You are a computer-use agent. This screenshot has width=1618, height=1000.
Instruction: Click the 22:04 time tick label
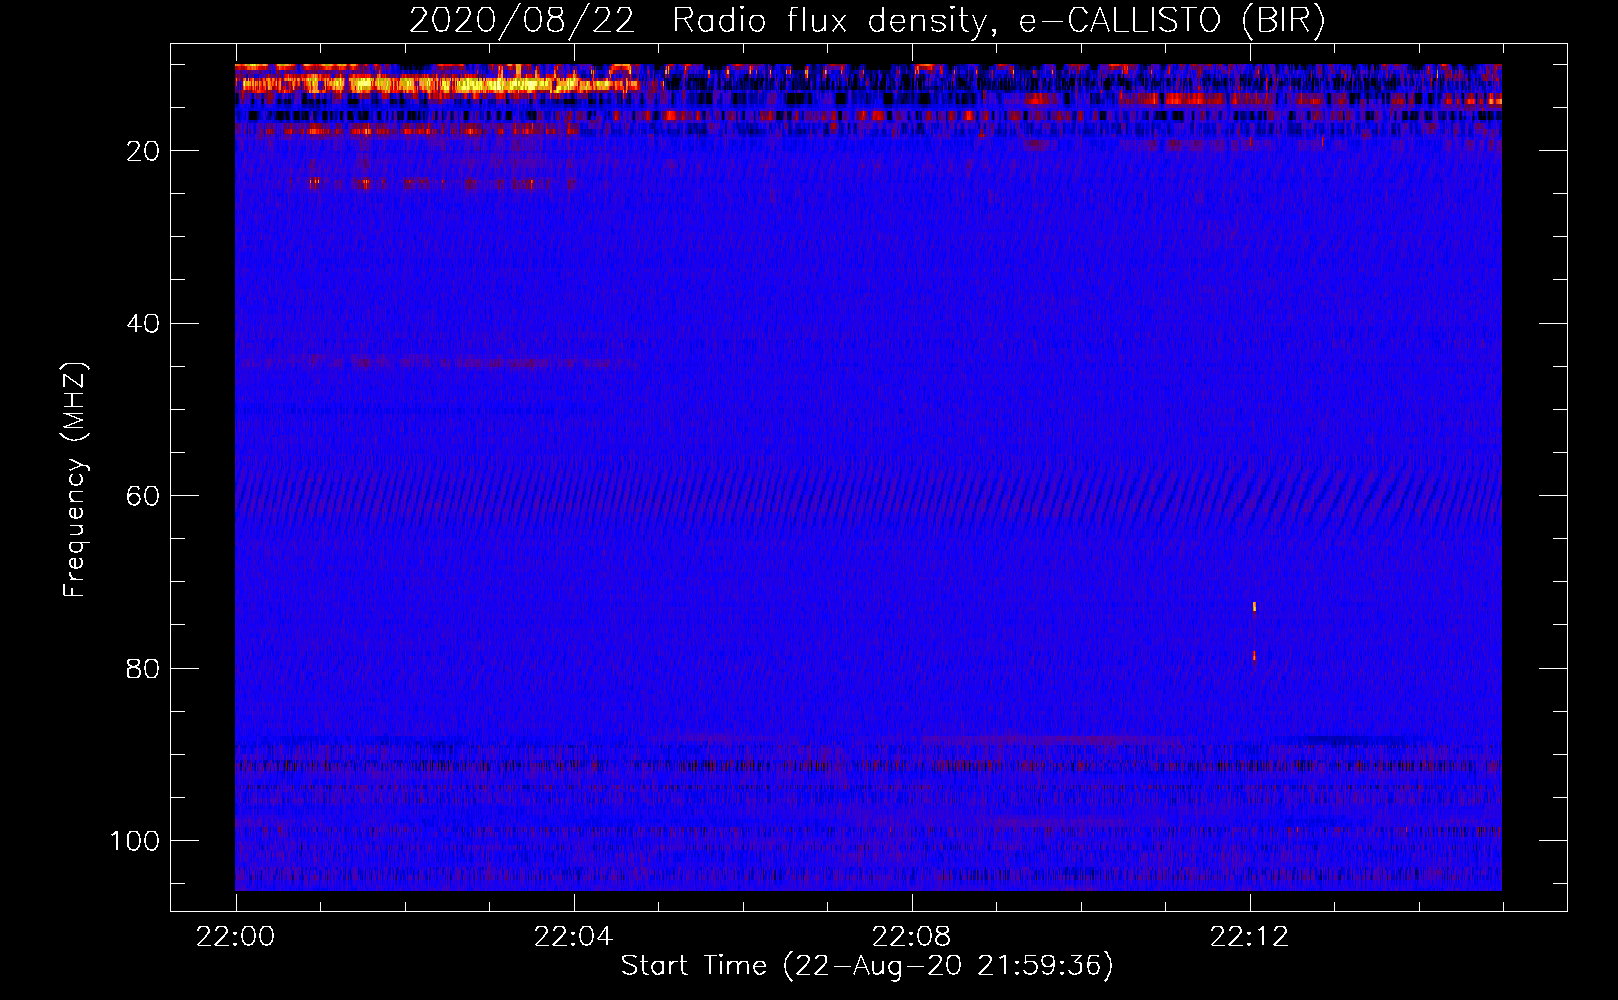pos(573,937)
